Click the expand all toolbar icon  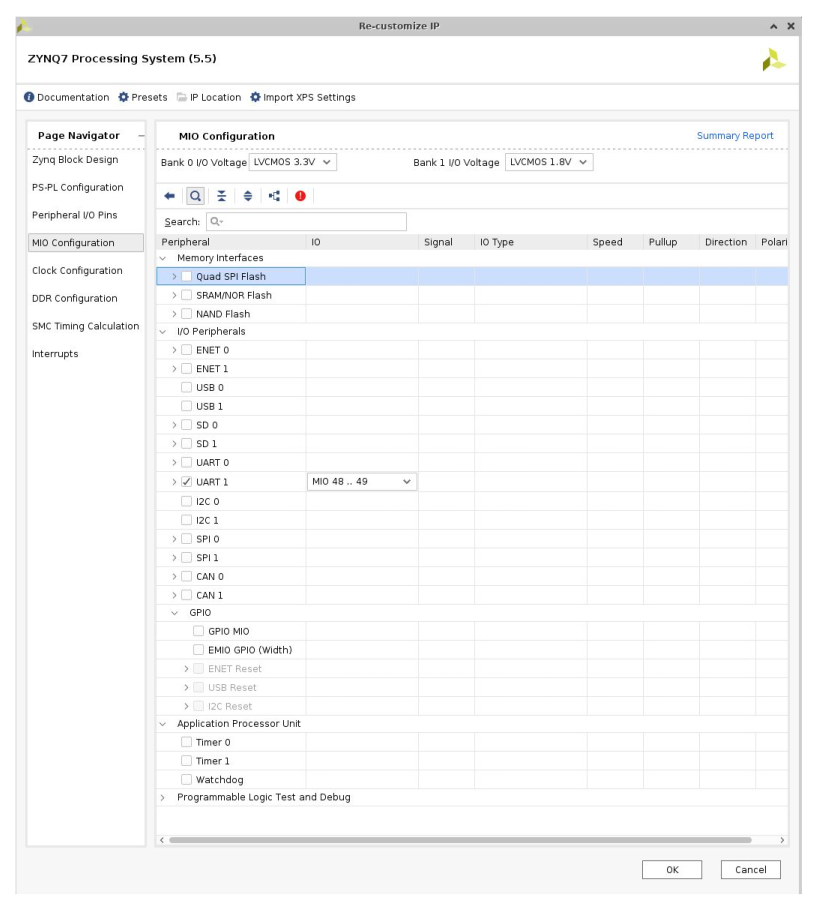pyautogui.click(x=248, y=196)
